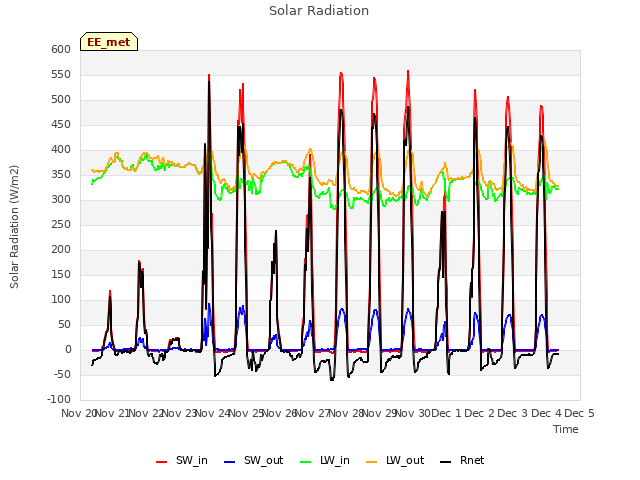Click the -100 y-axis tick label
Image resolution: width=640 pixels, height=480 pixels.
pyautogui.click(x=59, y=400)
